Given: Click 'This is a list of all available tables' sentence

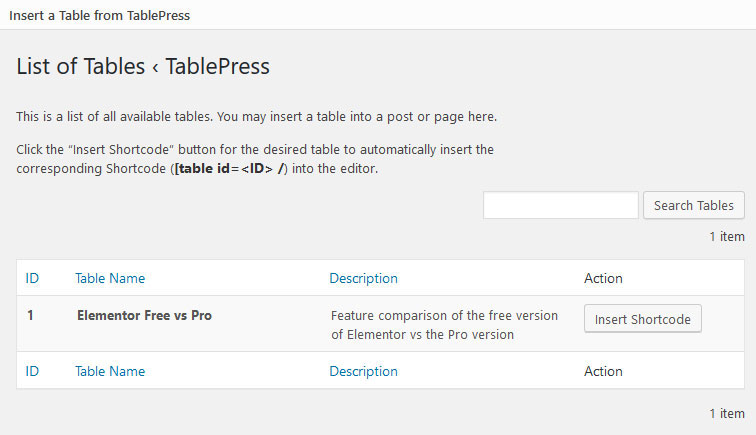Looking at the screenshot, I should (x=256, y=116).
